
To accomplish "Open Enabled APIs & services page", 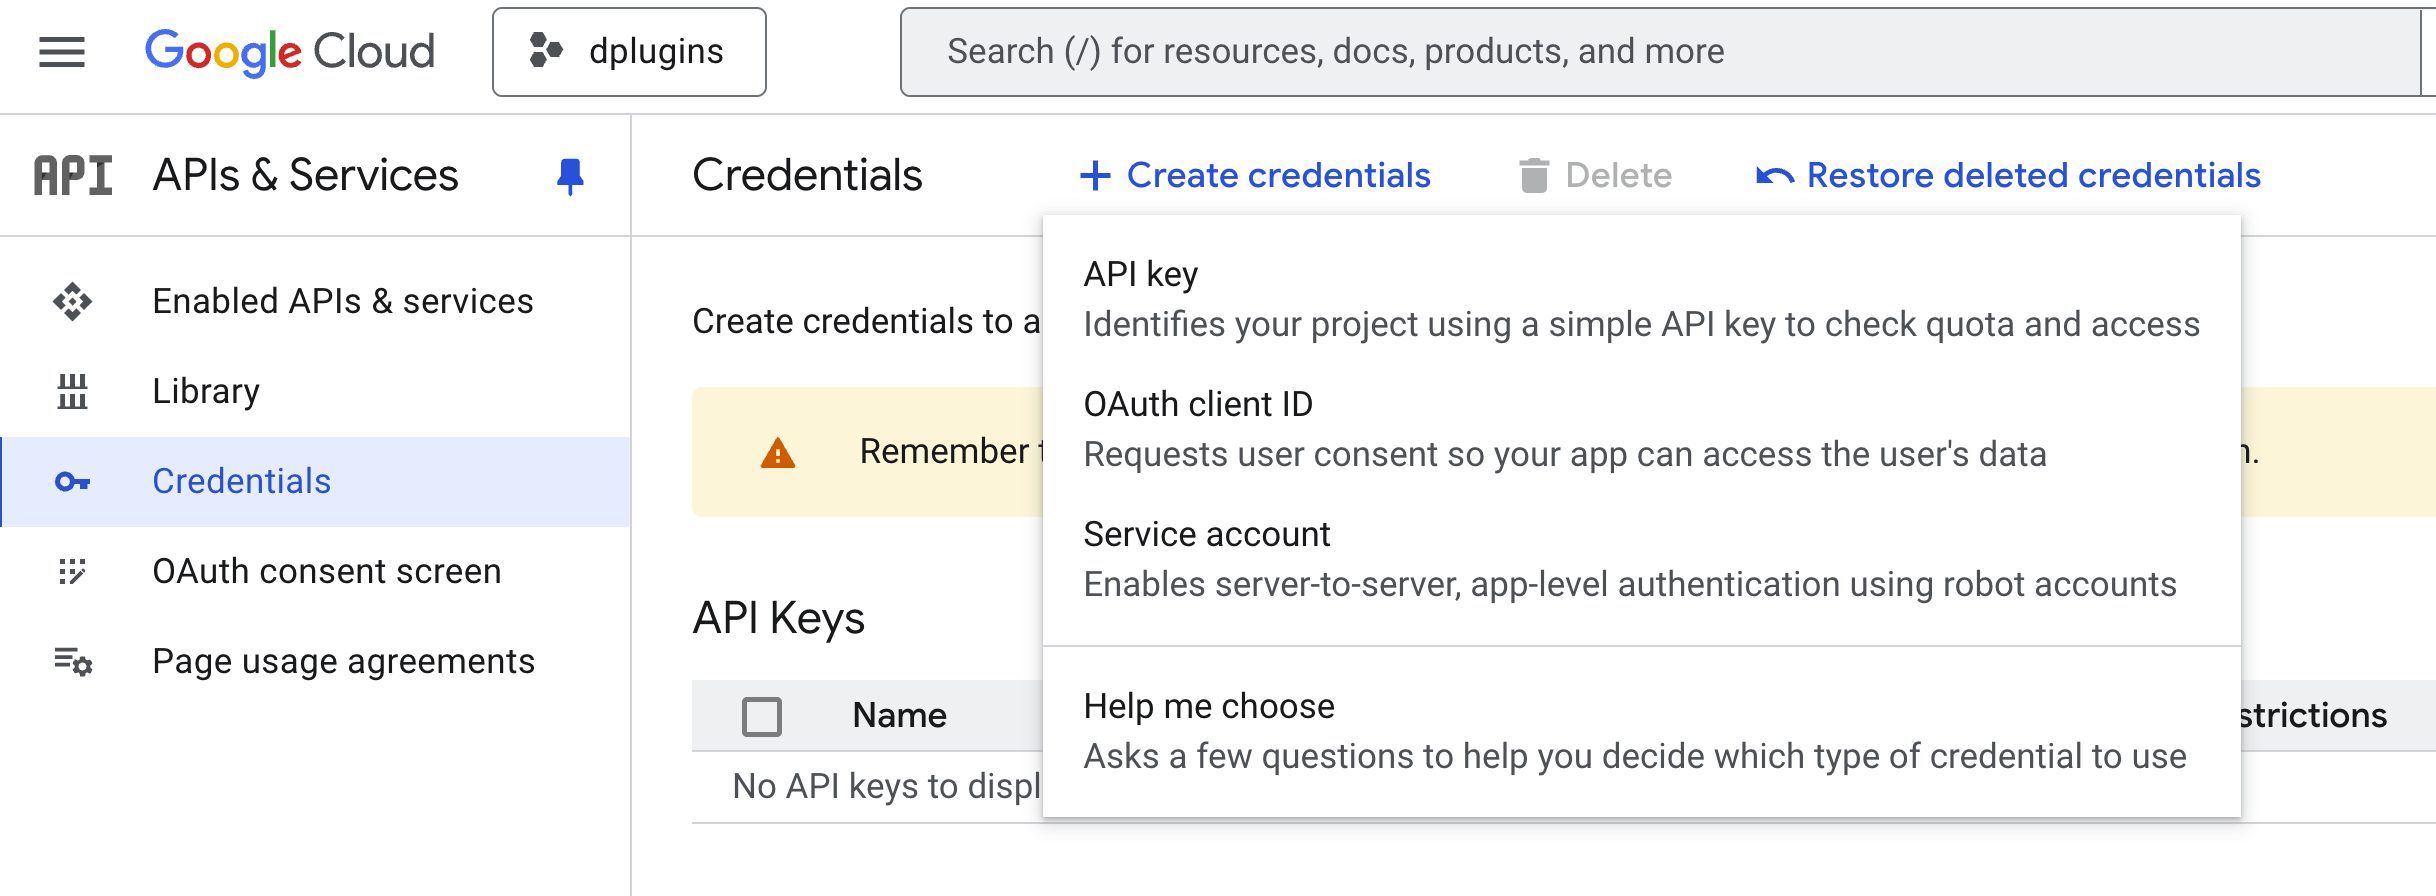I will click(x=316, y=301).
